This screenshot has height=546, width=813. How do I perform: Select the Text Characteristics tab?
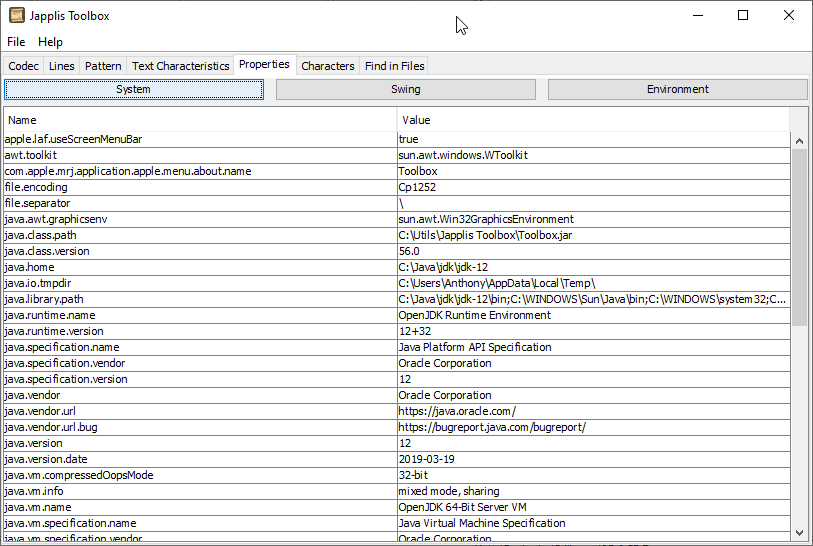tap(180, 66)
